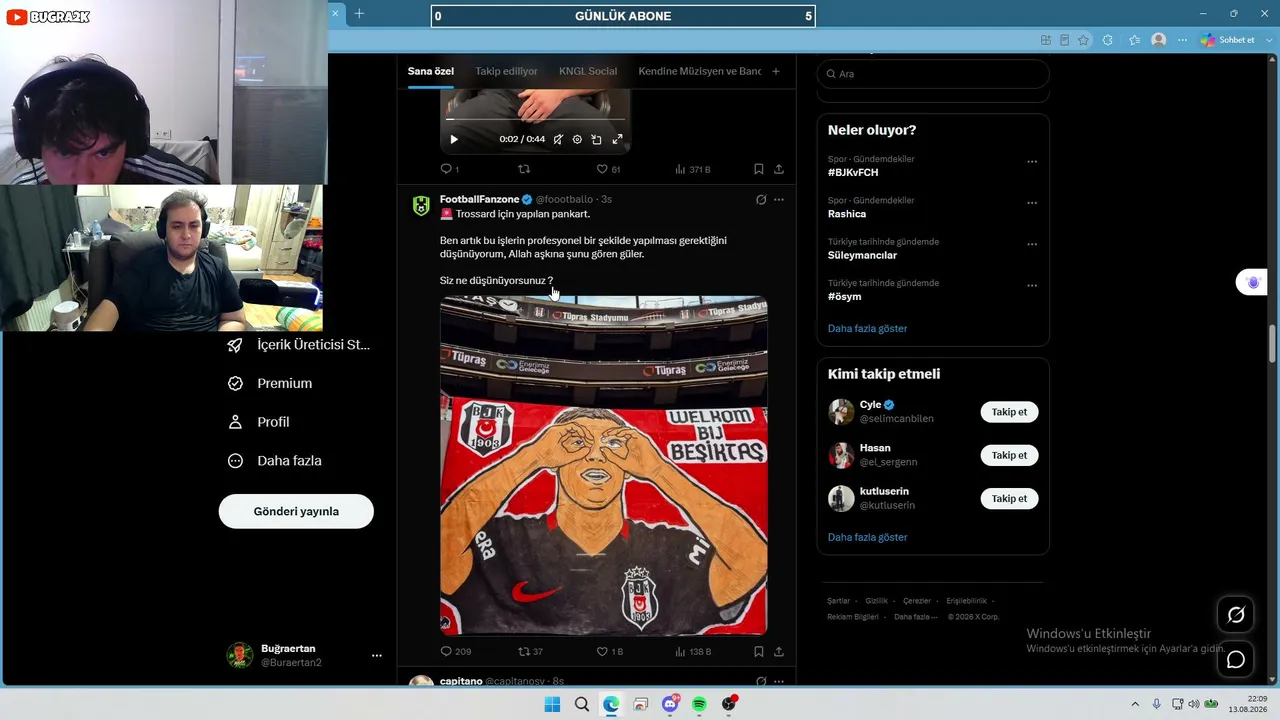The width and height of the screenshot is (1280, 720).
Task: Open the FootballFanzone profile avatar
Action: click(421, 205)
